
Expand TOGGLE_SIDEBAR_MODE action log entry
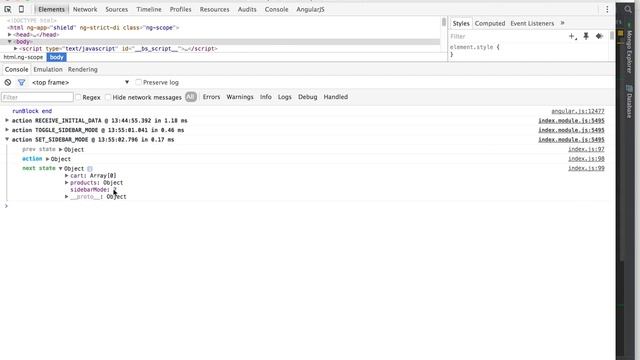tap(7, 130)
